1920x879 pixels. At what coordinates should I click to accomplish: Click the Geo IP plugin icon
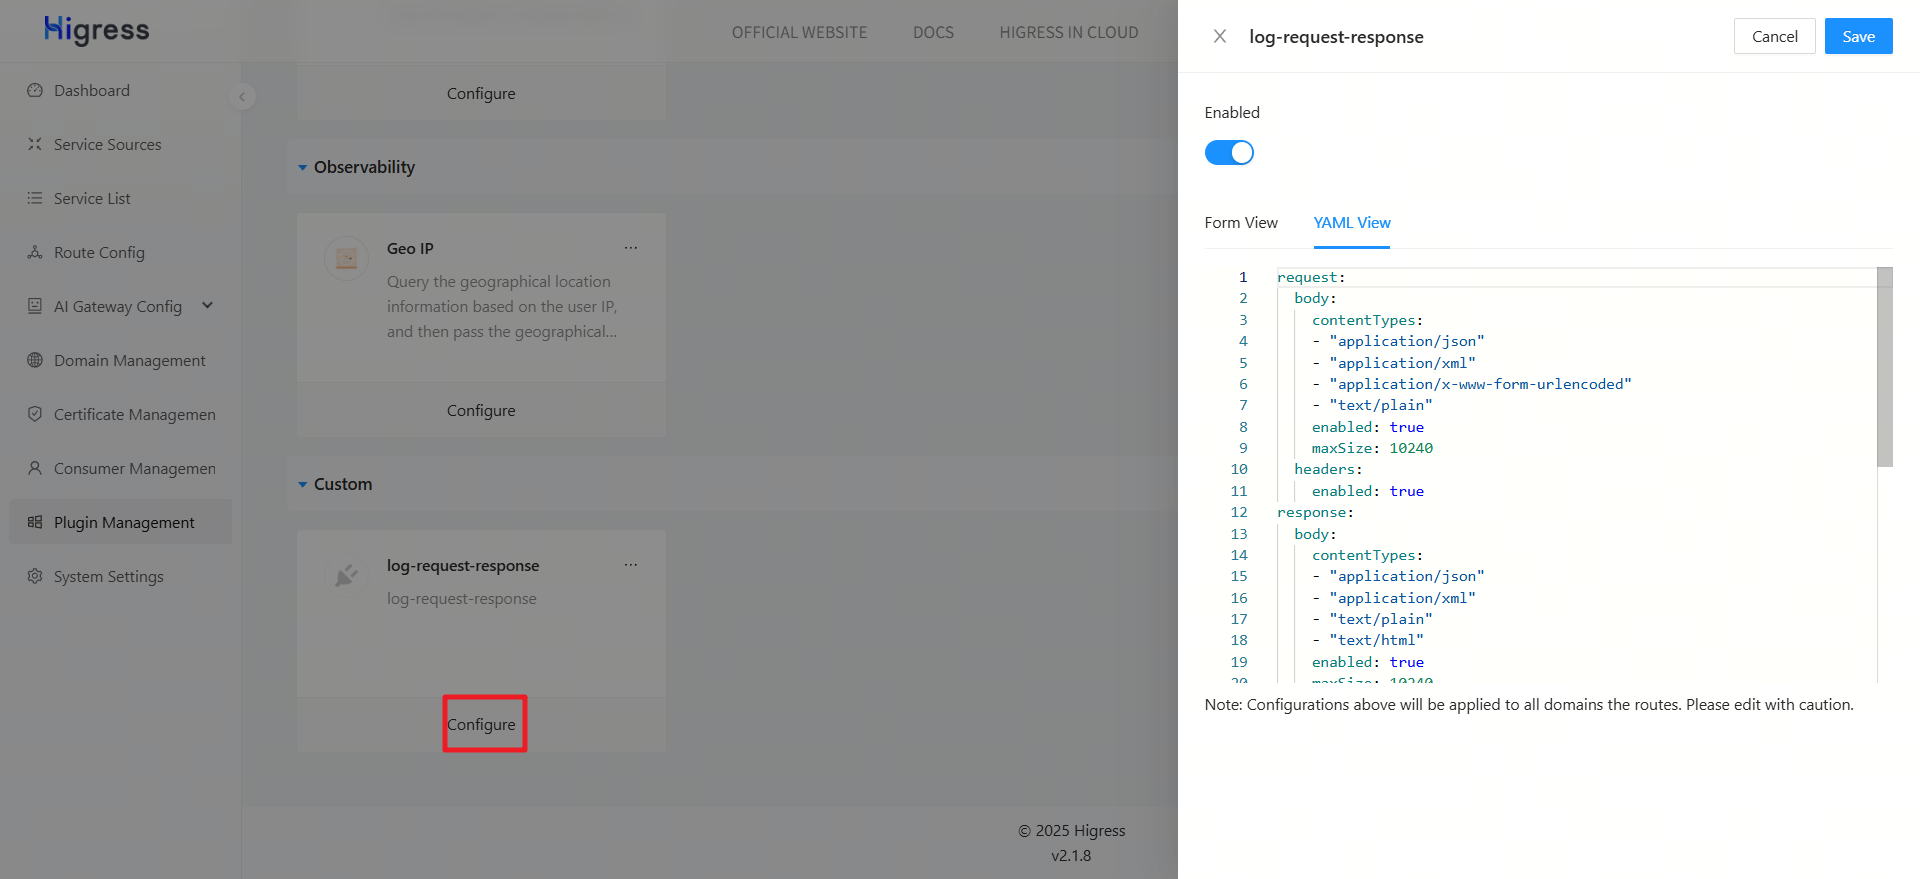347,259
